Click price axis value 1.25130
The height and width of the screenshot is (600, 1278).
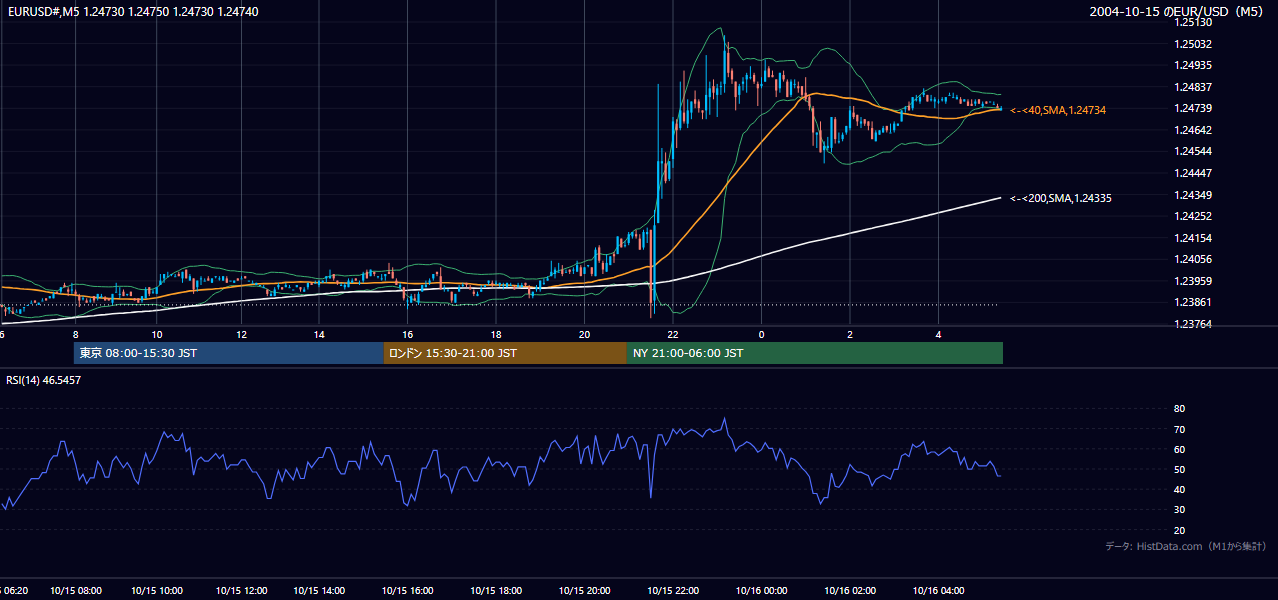click(1194, 22)
